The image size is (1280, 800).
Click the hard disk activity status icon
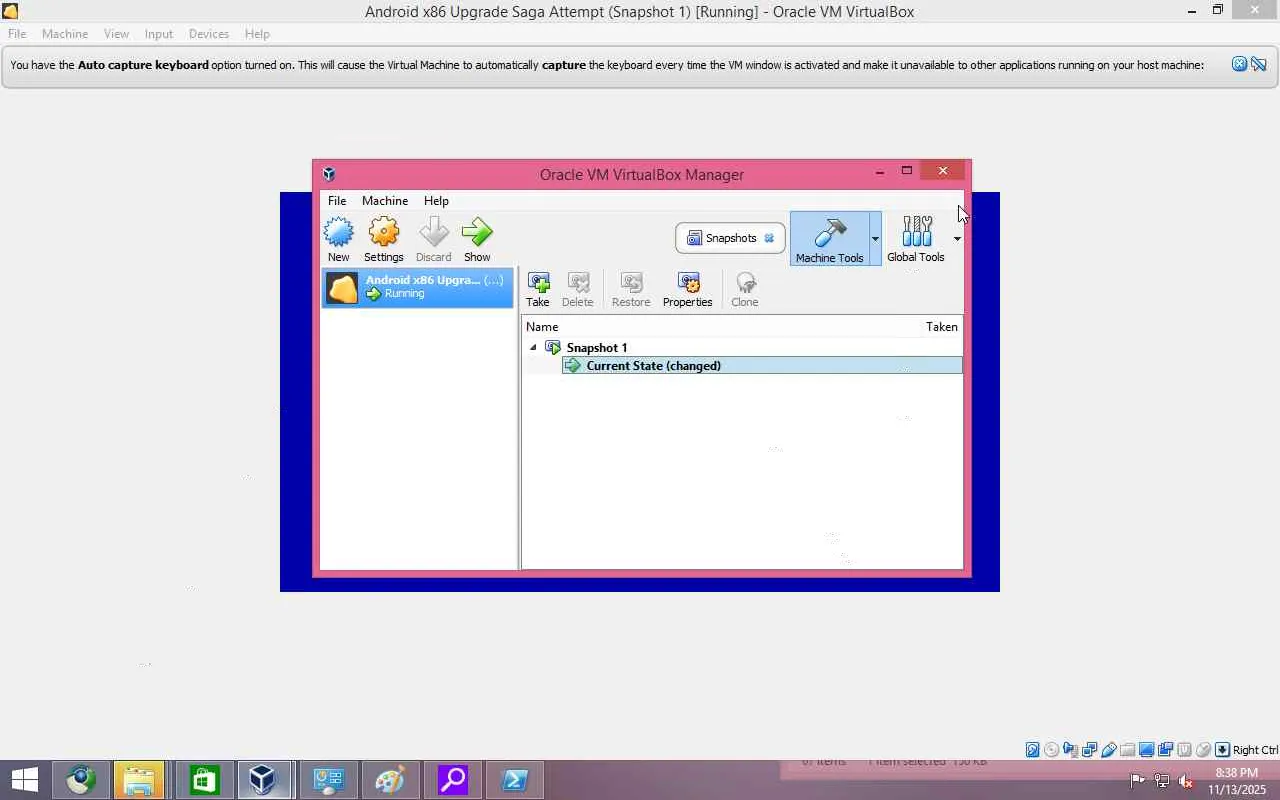(1033, 750)
